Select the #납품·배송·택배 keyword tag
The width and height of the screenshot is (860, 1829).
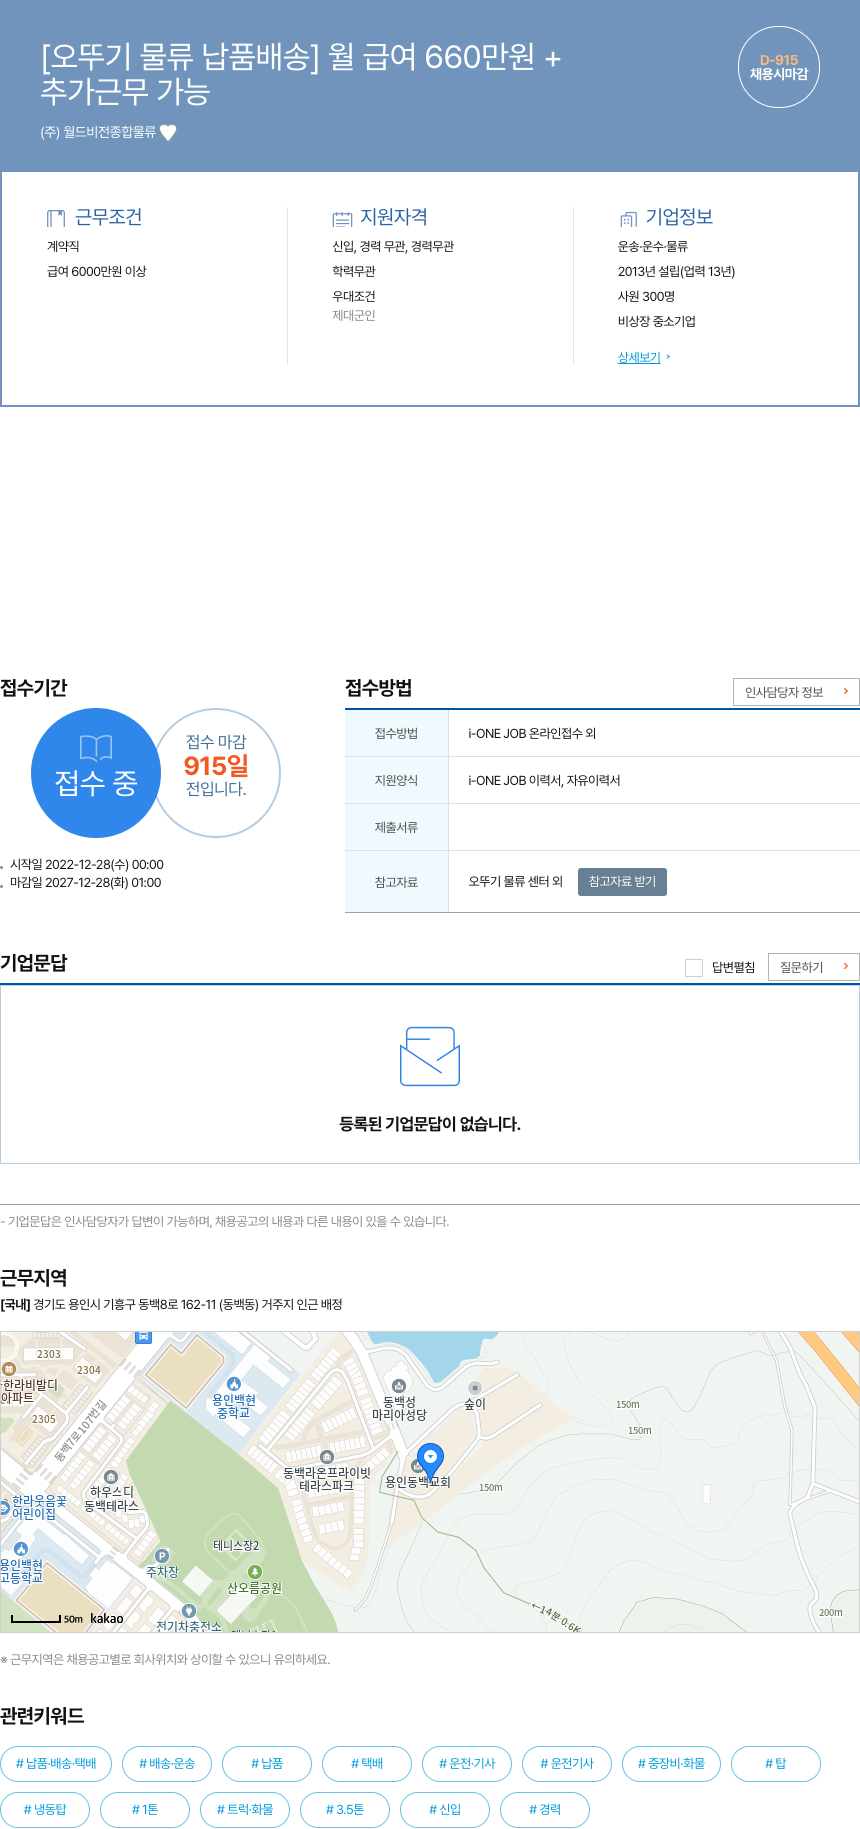point(56,1763)
